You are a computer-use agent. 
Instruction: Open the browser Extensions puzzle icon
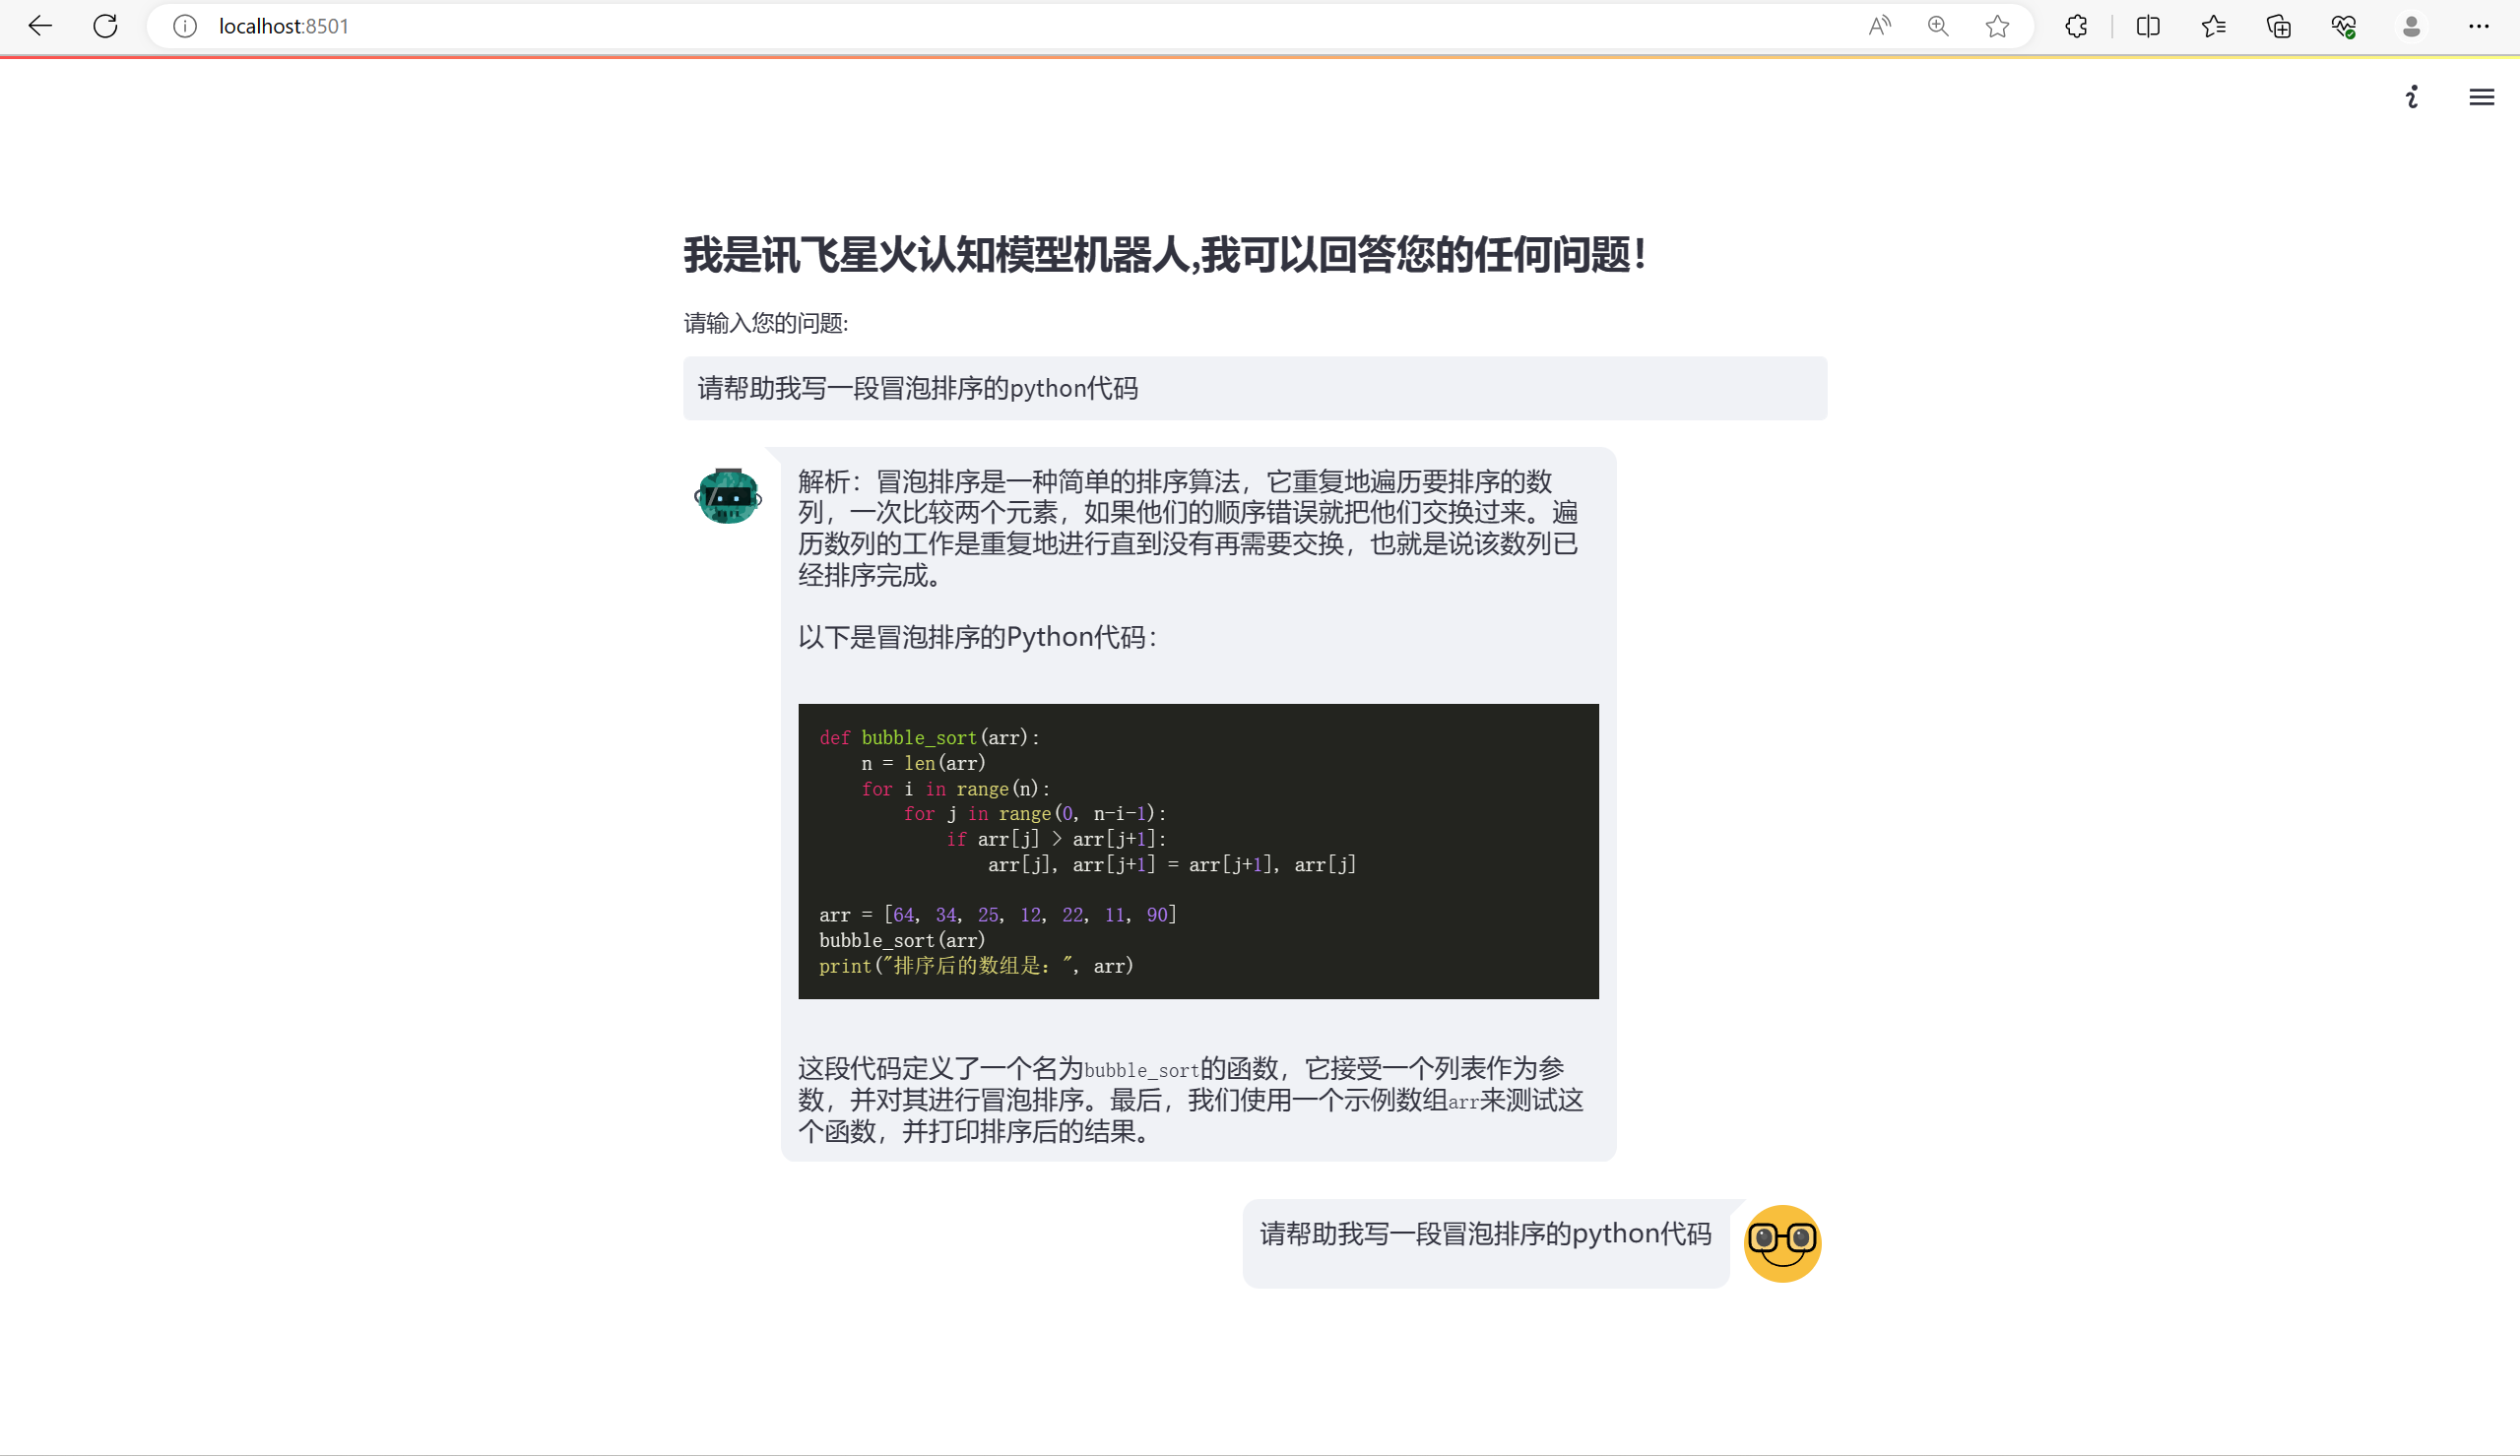[x=2075, y=26]
